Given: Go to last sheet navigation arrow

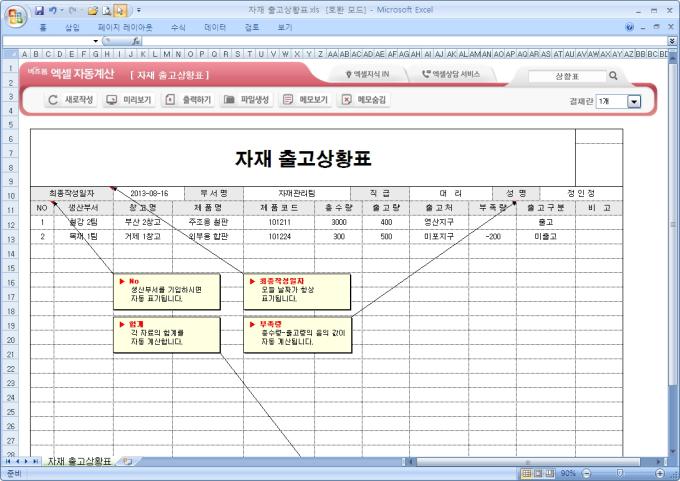Looking at the screenshot, I should (x=36, y=461).
